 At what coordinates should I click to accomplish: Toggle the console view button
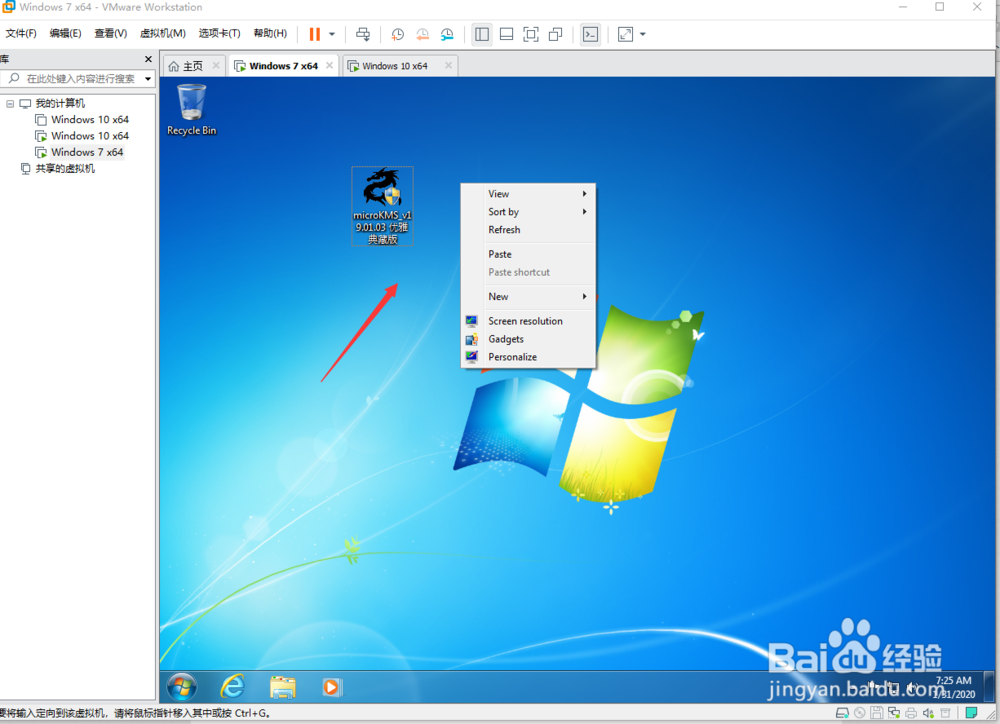tap(591, 34)
